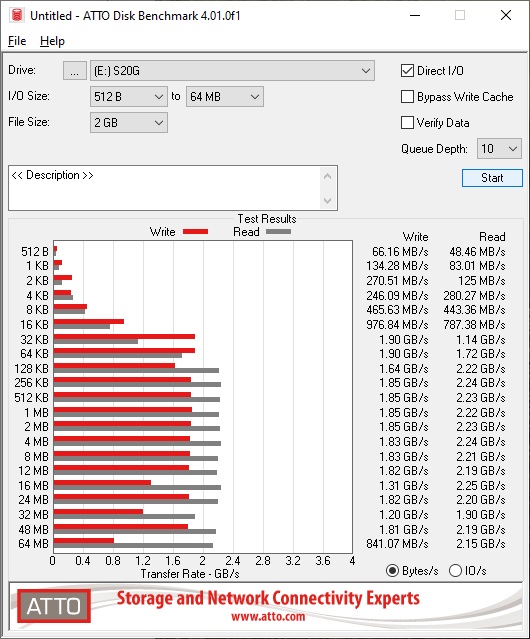Screen dimensions: 530x639
Task: Open the Queue Depth dropdown
Action: (499, 149)
